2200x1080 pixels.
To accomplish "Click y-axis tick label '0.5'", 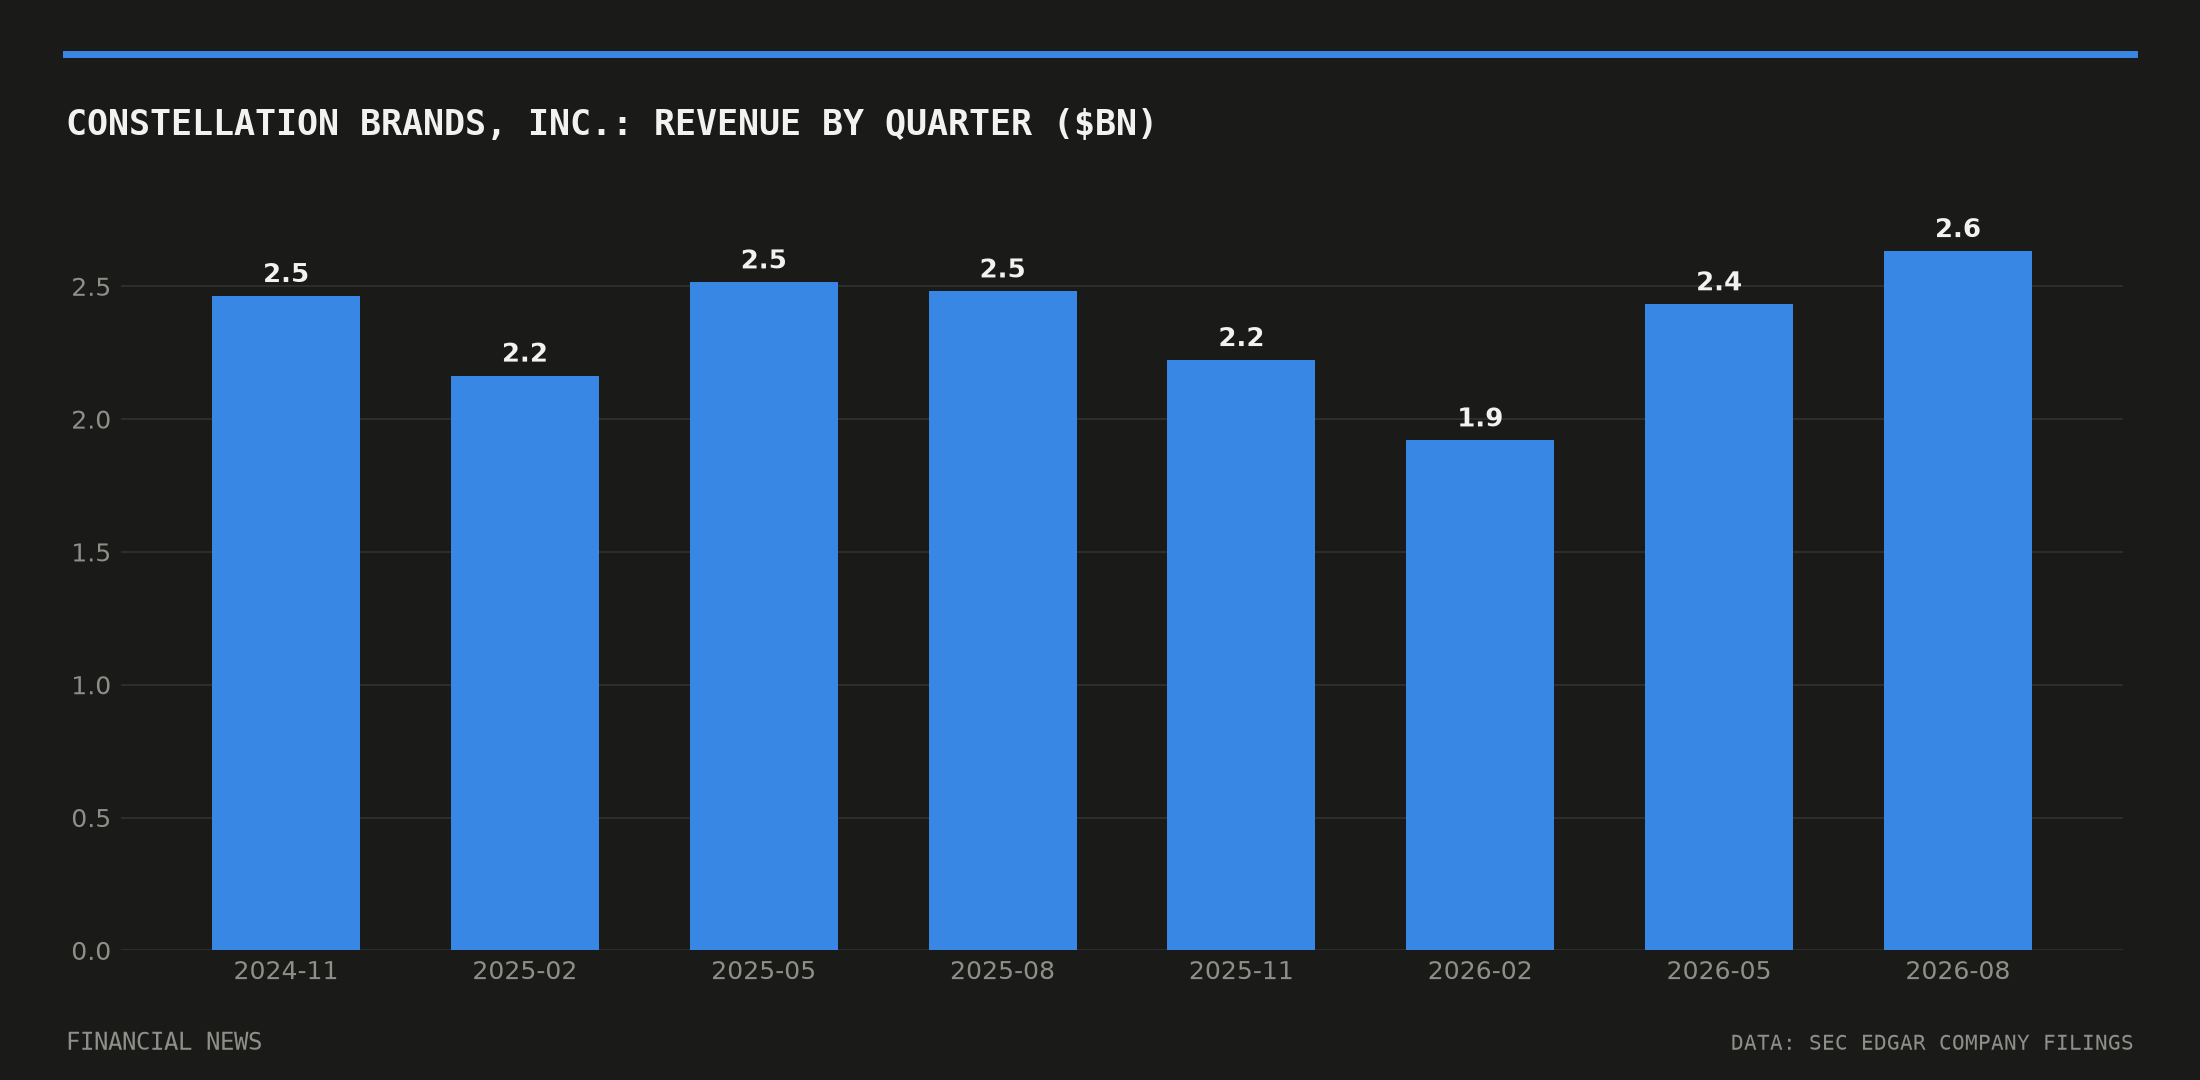I will tap(91, 819).
